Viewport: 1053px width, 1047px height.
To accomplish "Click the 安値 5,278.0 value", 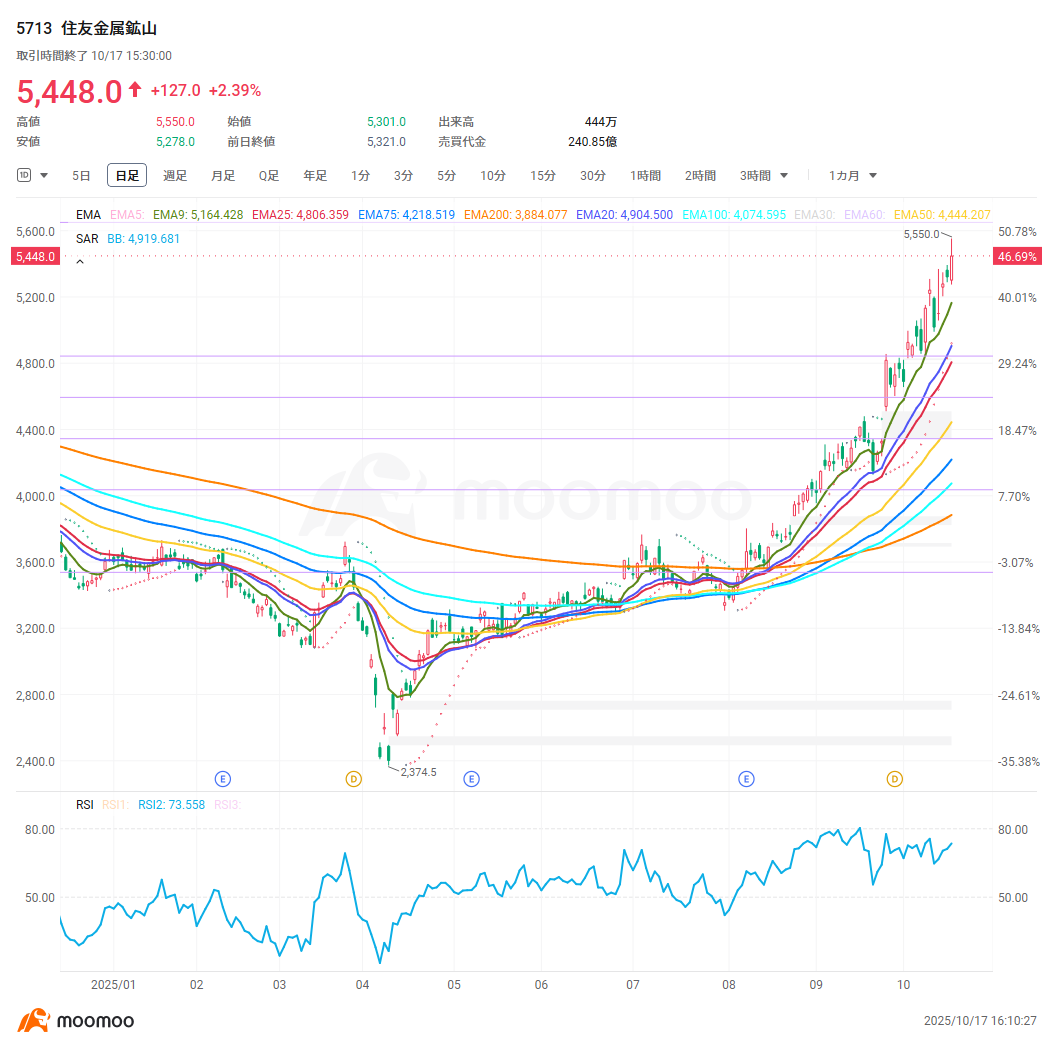I will click(175, 142).
